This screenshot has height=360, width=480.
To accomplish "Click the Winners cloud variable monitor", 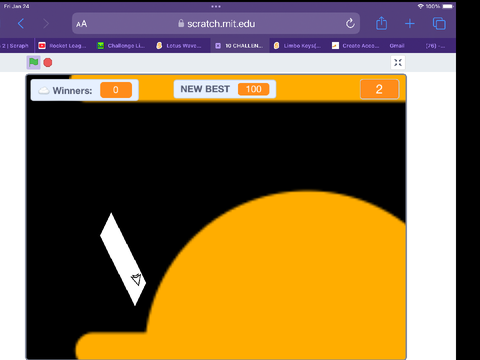I will pos(85,90).
